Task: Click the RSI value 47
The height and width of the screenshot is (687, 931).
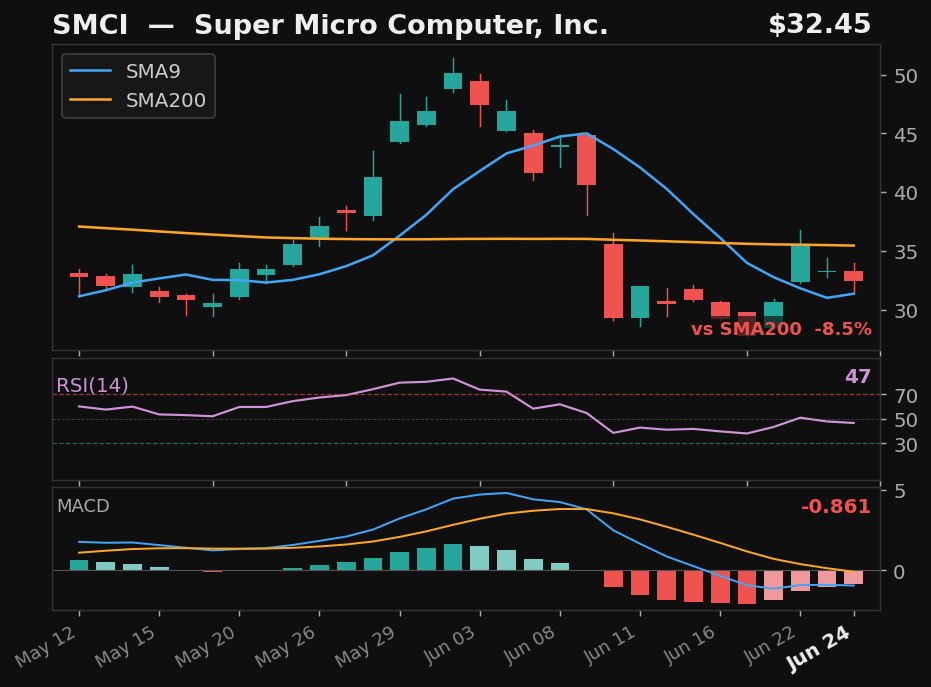Action: [857, 376]
